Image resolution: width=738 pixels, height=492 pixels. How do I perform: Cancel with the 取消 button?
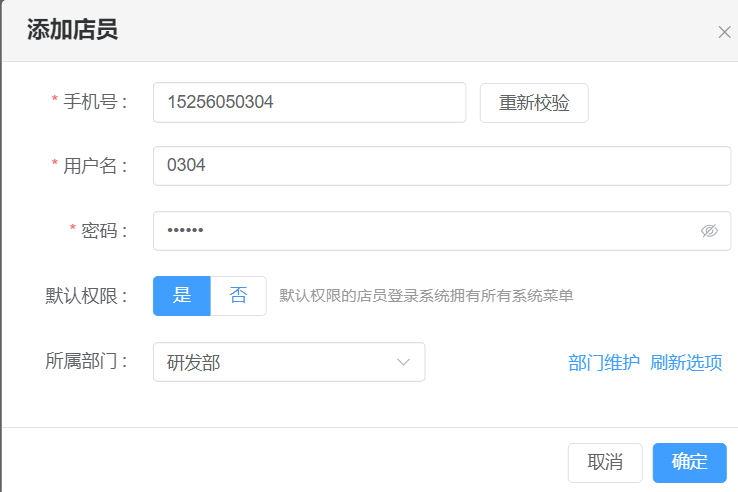click(x=605, y=462)
